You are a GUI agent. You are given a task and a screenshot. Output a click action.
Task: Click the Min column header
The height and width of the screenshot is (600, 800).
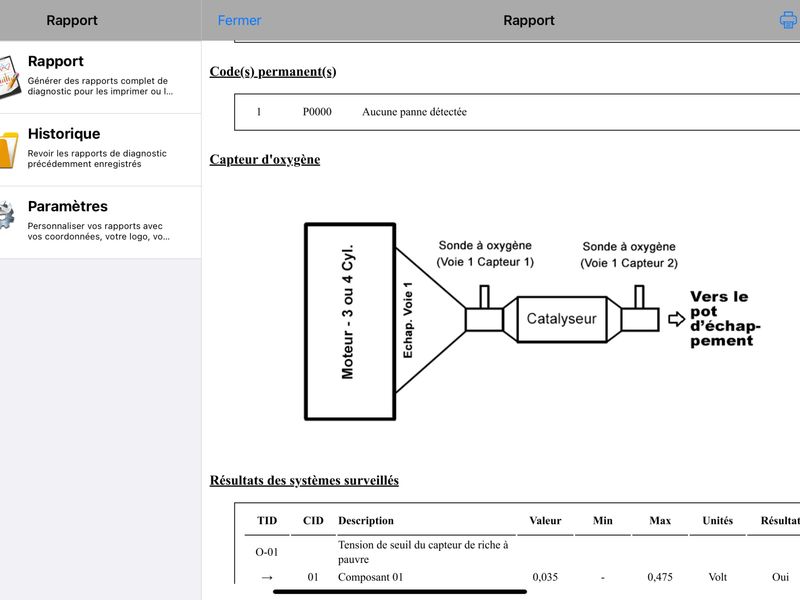click(603, 520)
